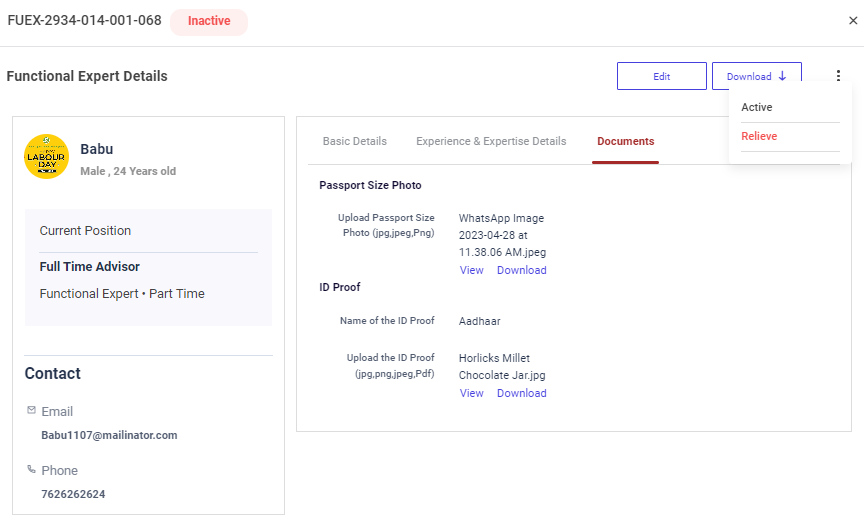This screenshot has height=517, width=864.
Task: Open Experience & Expertise Details tab
Action: (491, 141)
